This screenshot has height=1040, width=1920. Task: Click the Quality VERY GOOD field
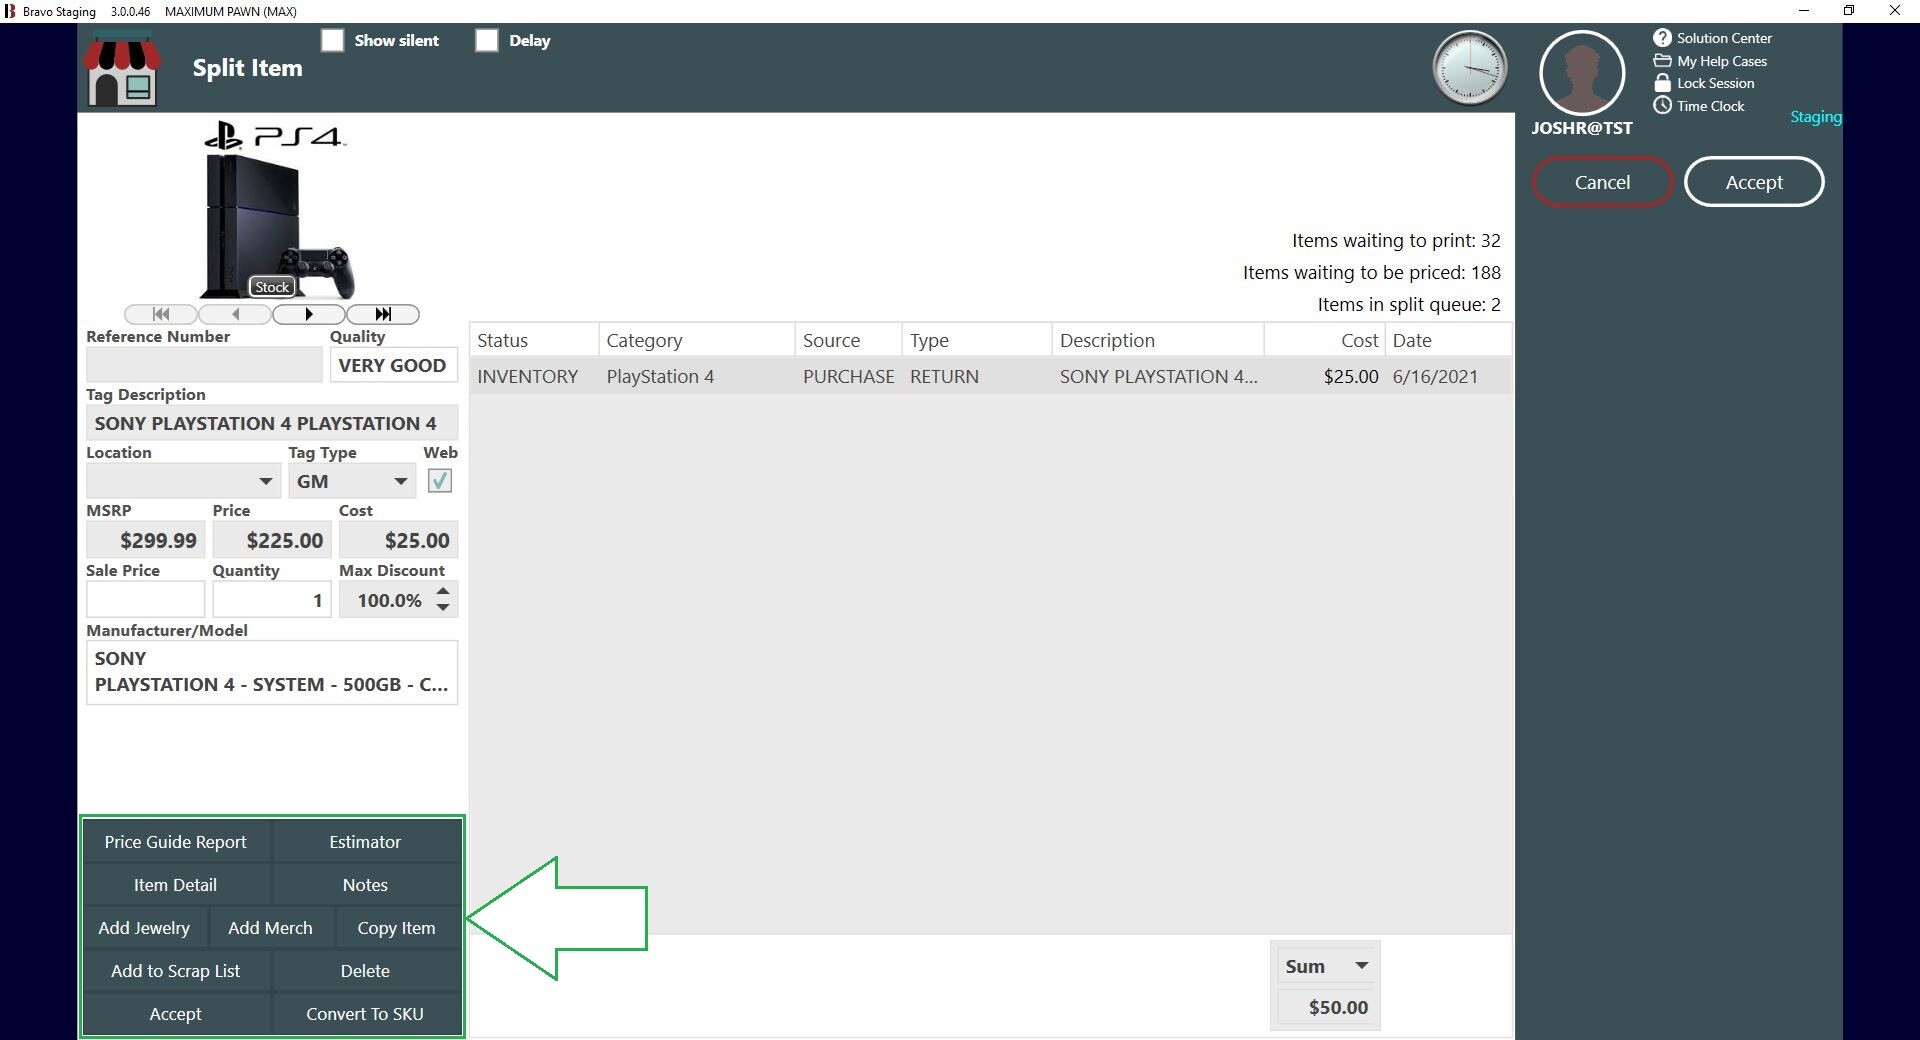click(x=394, y=365)
